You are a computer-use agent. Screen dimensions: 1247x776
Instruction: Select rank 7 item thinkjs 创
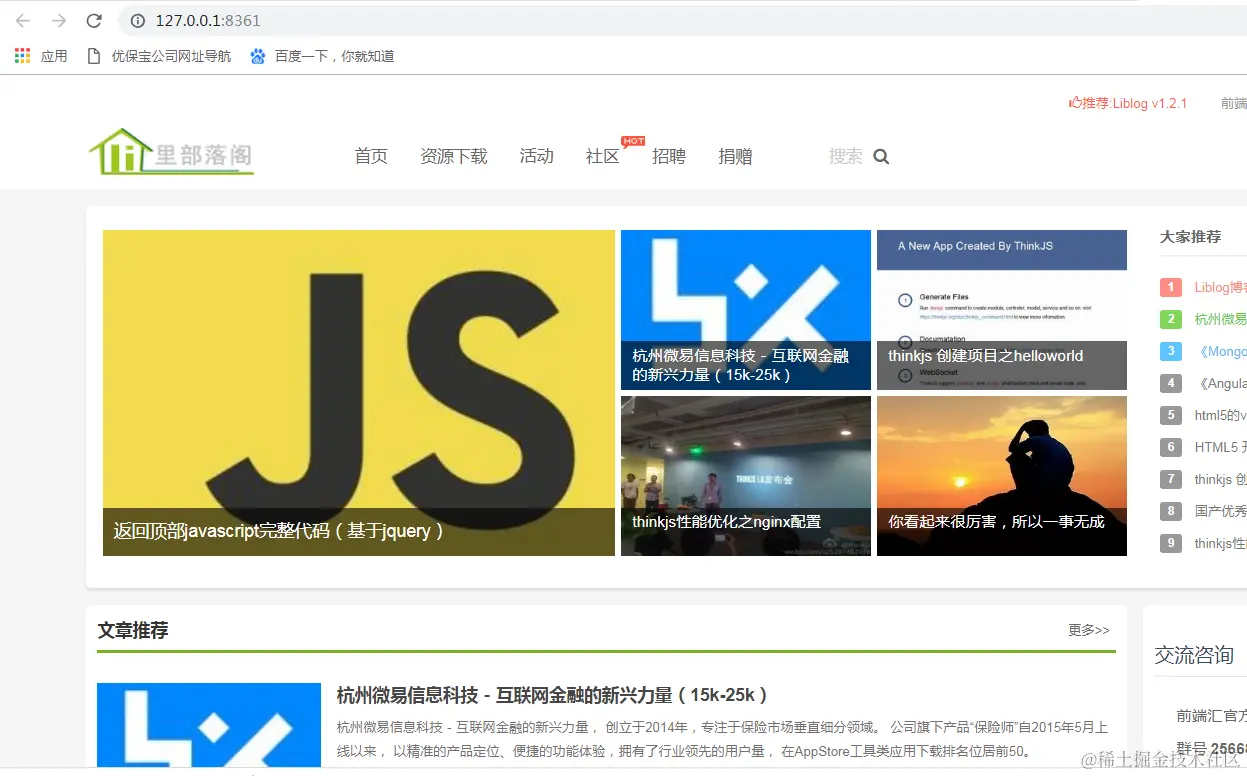point(1220,479)
